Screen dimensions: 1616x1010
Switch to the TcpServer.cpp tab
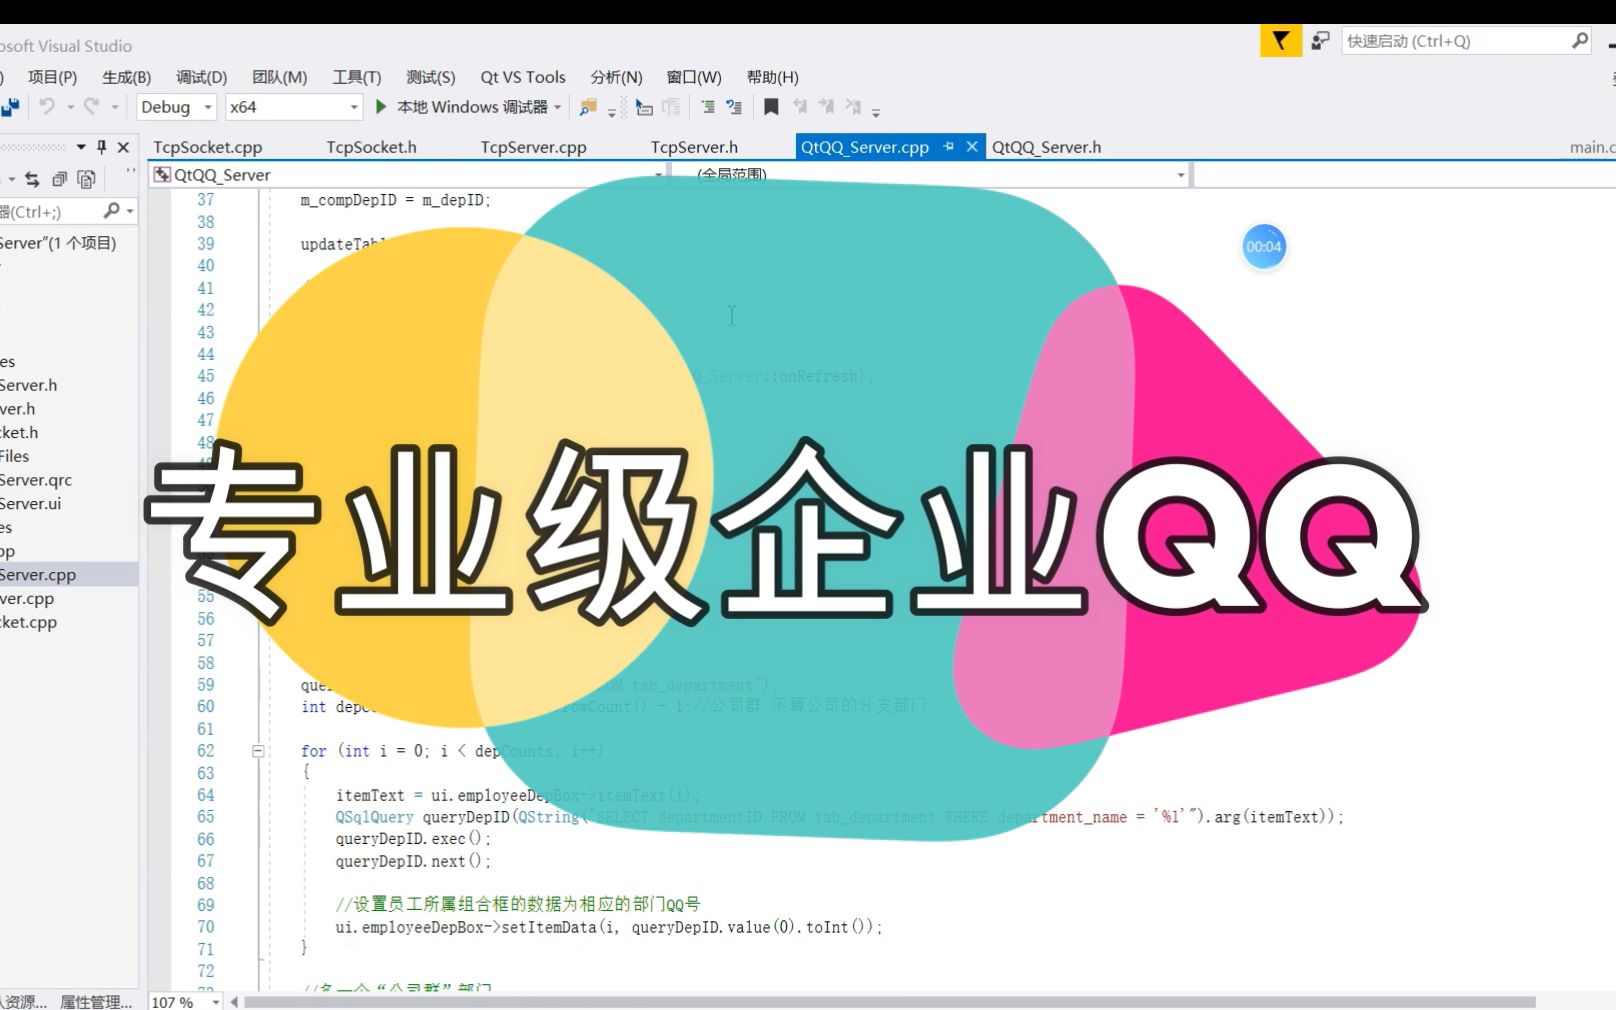[x=533, y=147]
